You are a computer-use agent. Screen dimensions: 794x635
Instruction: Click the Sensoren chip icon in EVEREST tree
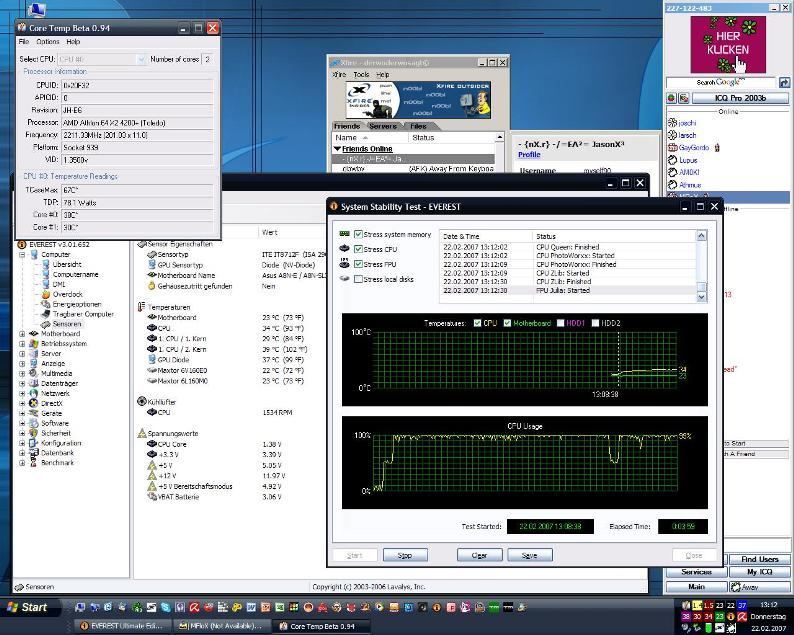pos(46,324)
